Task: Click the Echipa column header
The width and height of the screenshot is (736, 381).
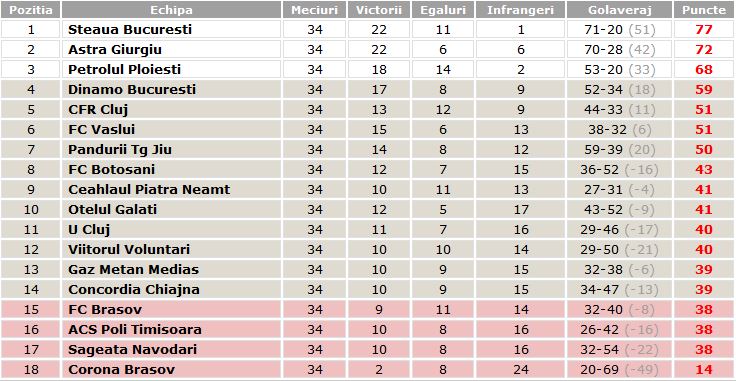Action: click(171, 10)
